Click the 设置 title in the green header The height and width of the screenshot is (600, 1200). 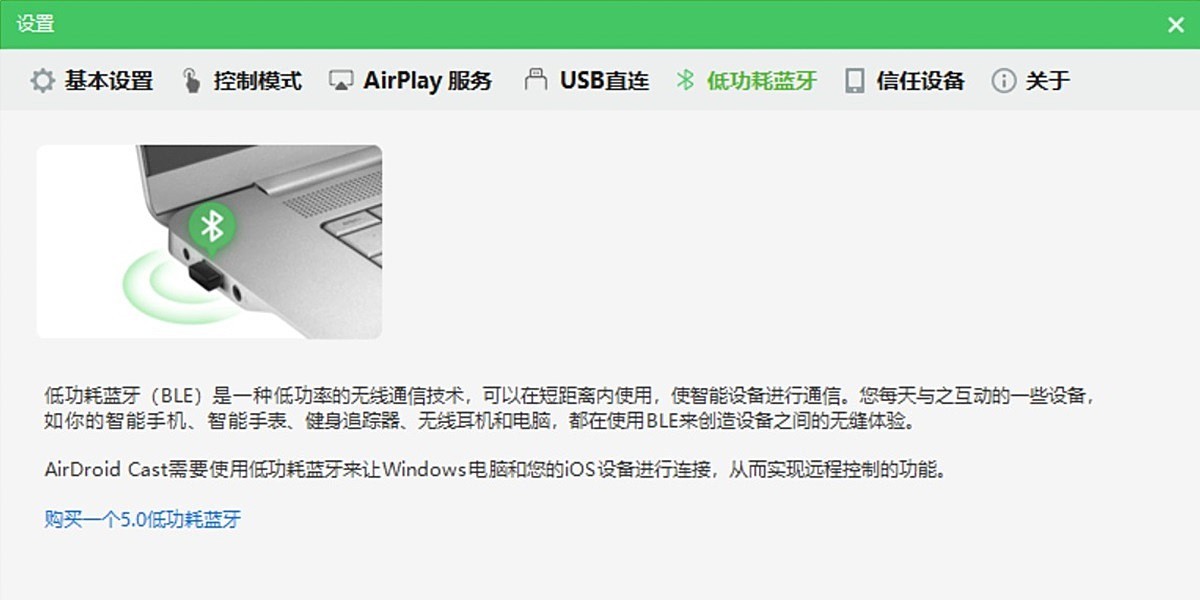[35, 24]
